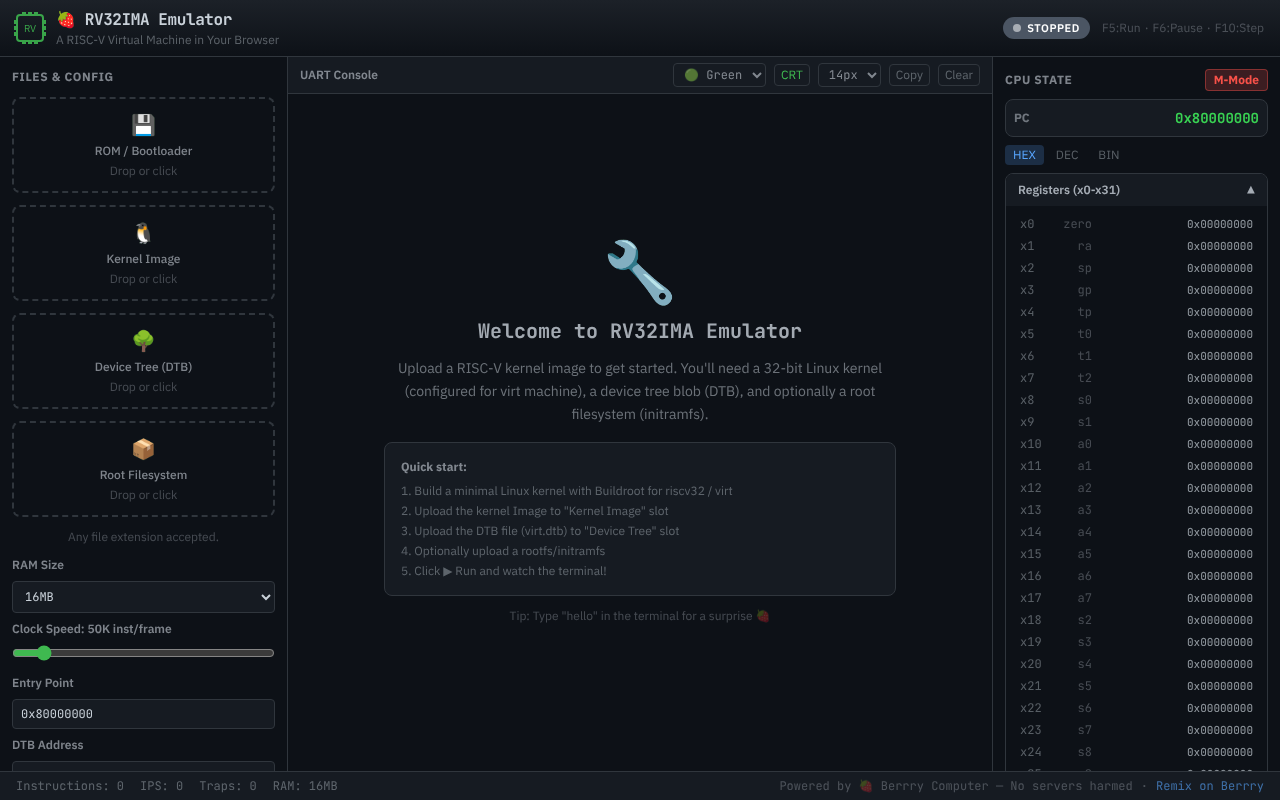Click the package Root Filesystem icon
The height and width of the screenshot is (800, 1280).
[x=143, y=449]
